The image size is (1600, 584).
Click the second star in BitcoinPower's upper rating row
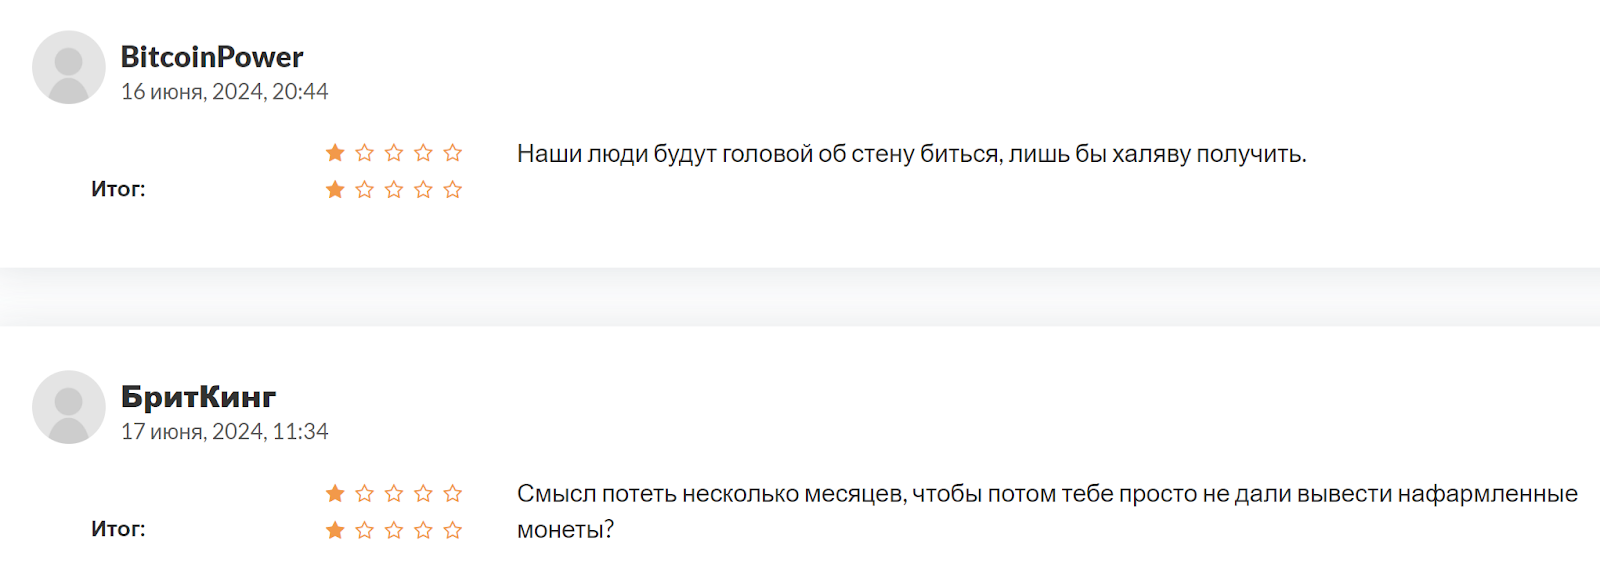(x=365, y=153)
